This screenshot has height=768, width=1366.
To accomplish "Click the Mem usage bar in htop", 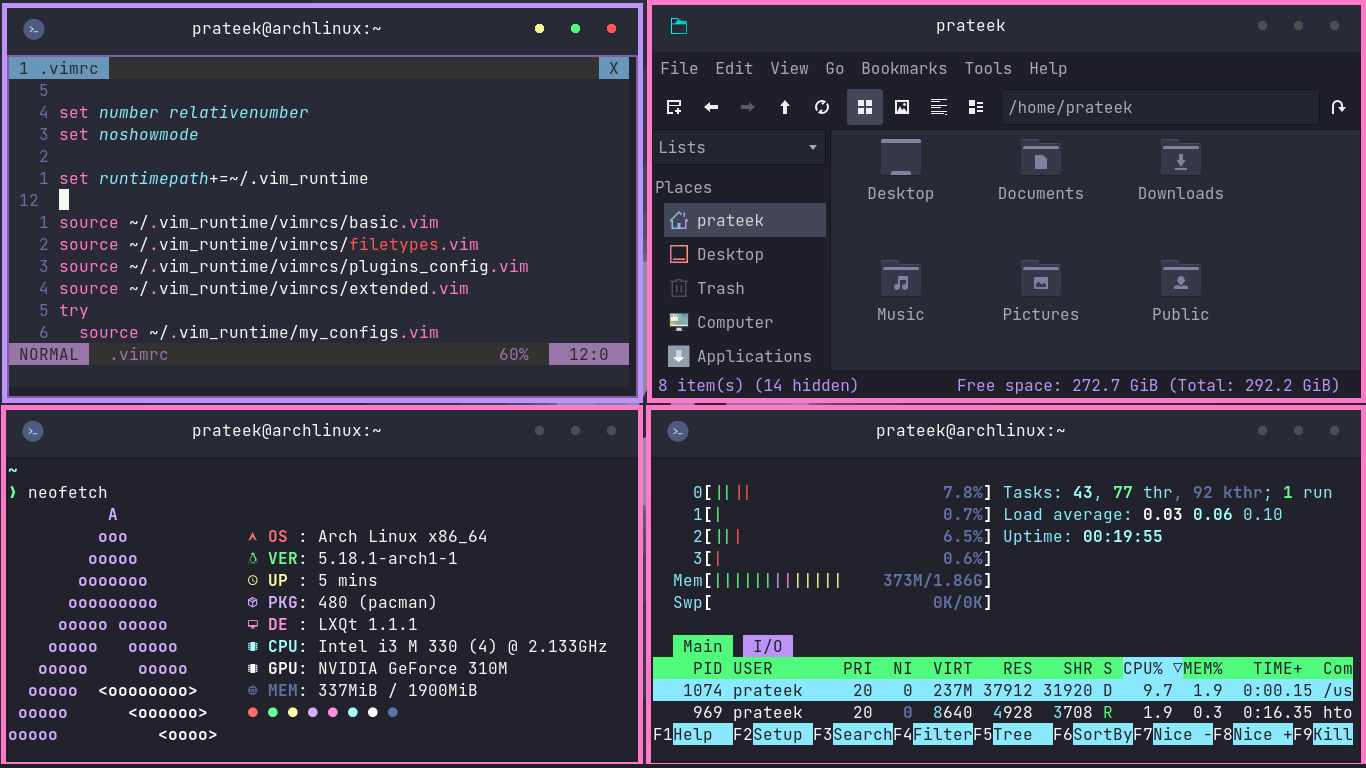I will tap(832, 580).
